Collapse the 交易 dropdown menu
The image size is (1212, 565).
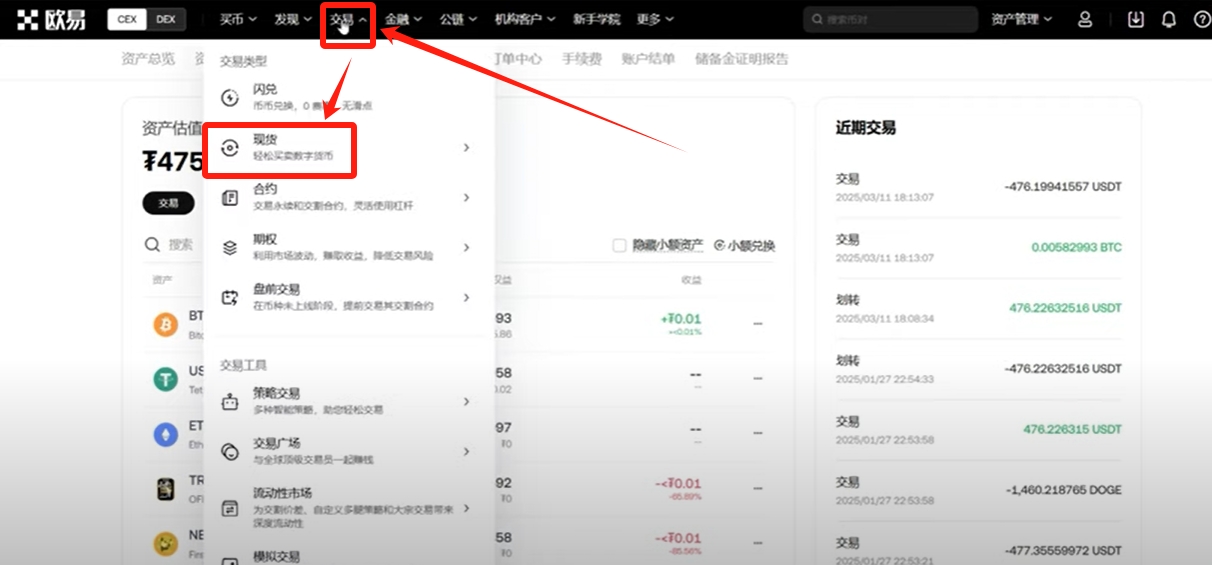coord(348,19)
